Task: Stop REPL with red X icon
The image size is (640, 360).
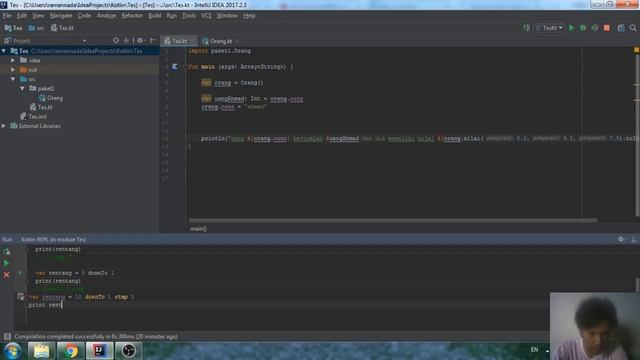Action: coord(6,275)
